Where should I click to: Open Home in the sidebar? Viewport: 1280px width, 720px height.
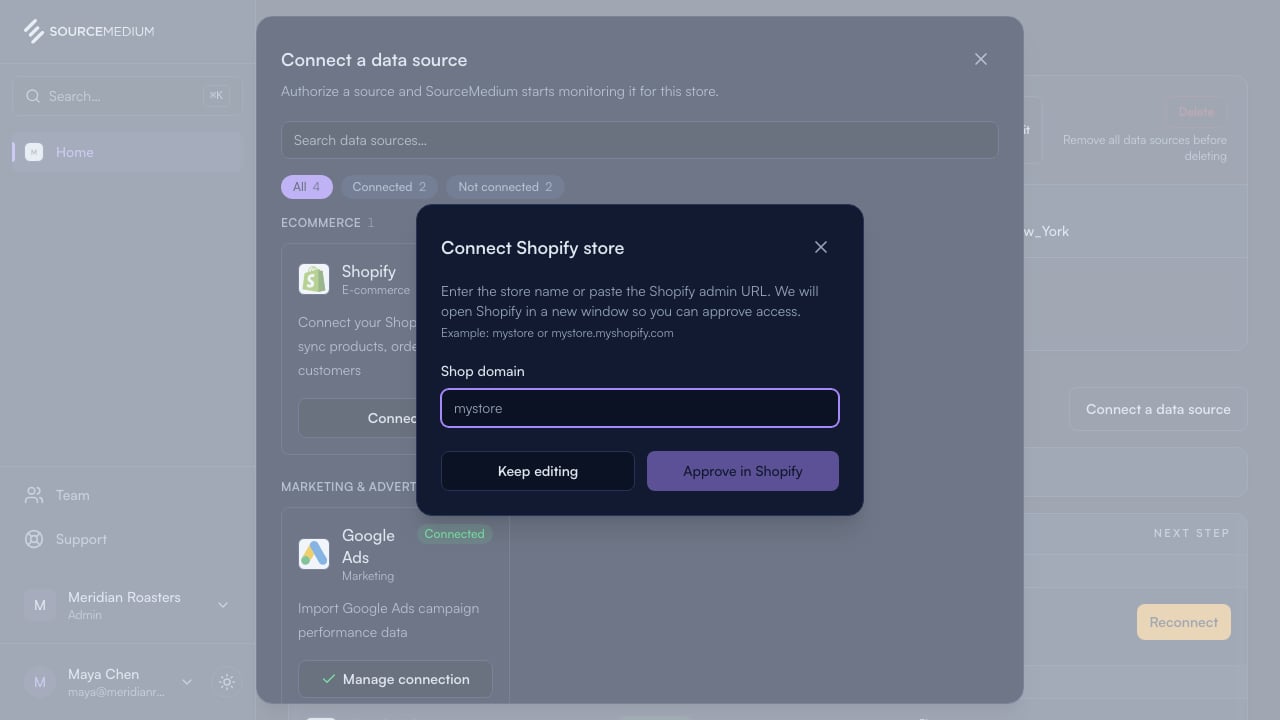point(127,152)
